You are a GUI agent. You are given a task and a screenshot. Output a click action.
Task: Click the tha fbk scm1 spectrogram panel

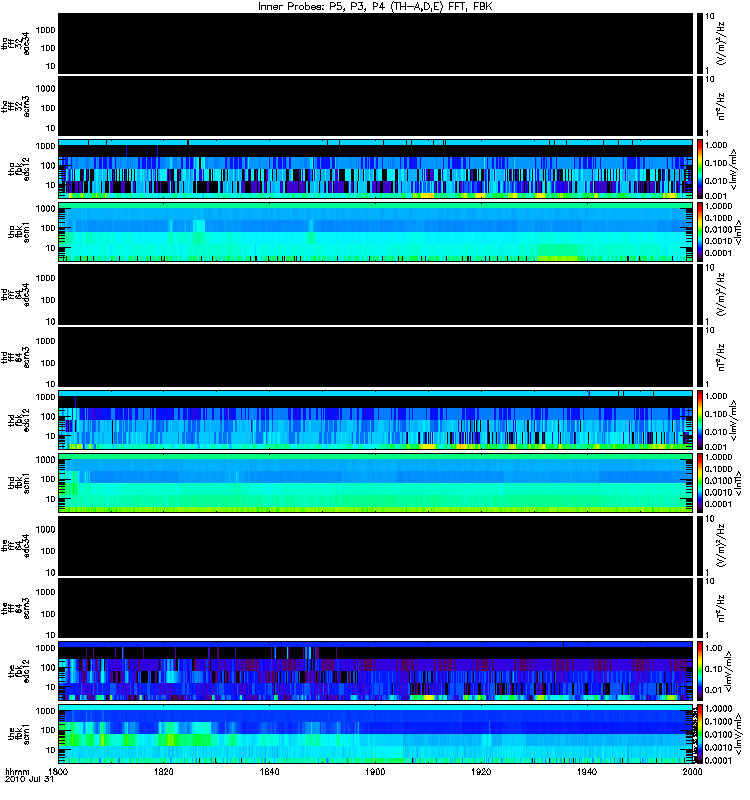pyautogui.click(x=375, y=232)
